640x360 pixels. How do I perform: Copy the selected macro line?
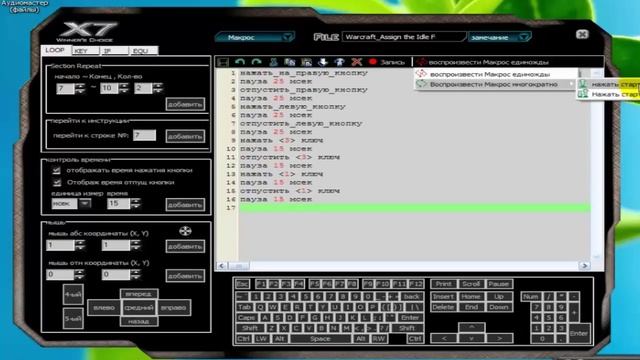click(x=290, y=62)
